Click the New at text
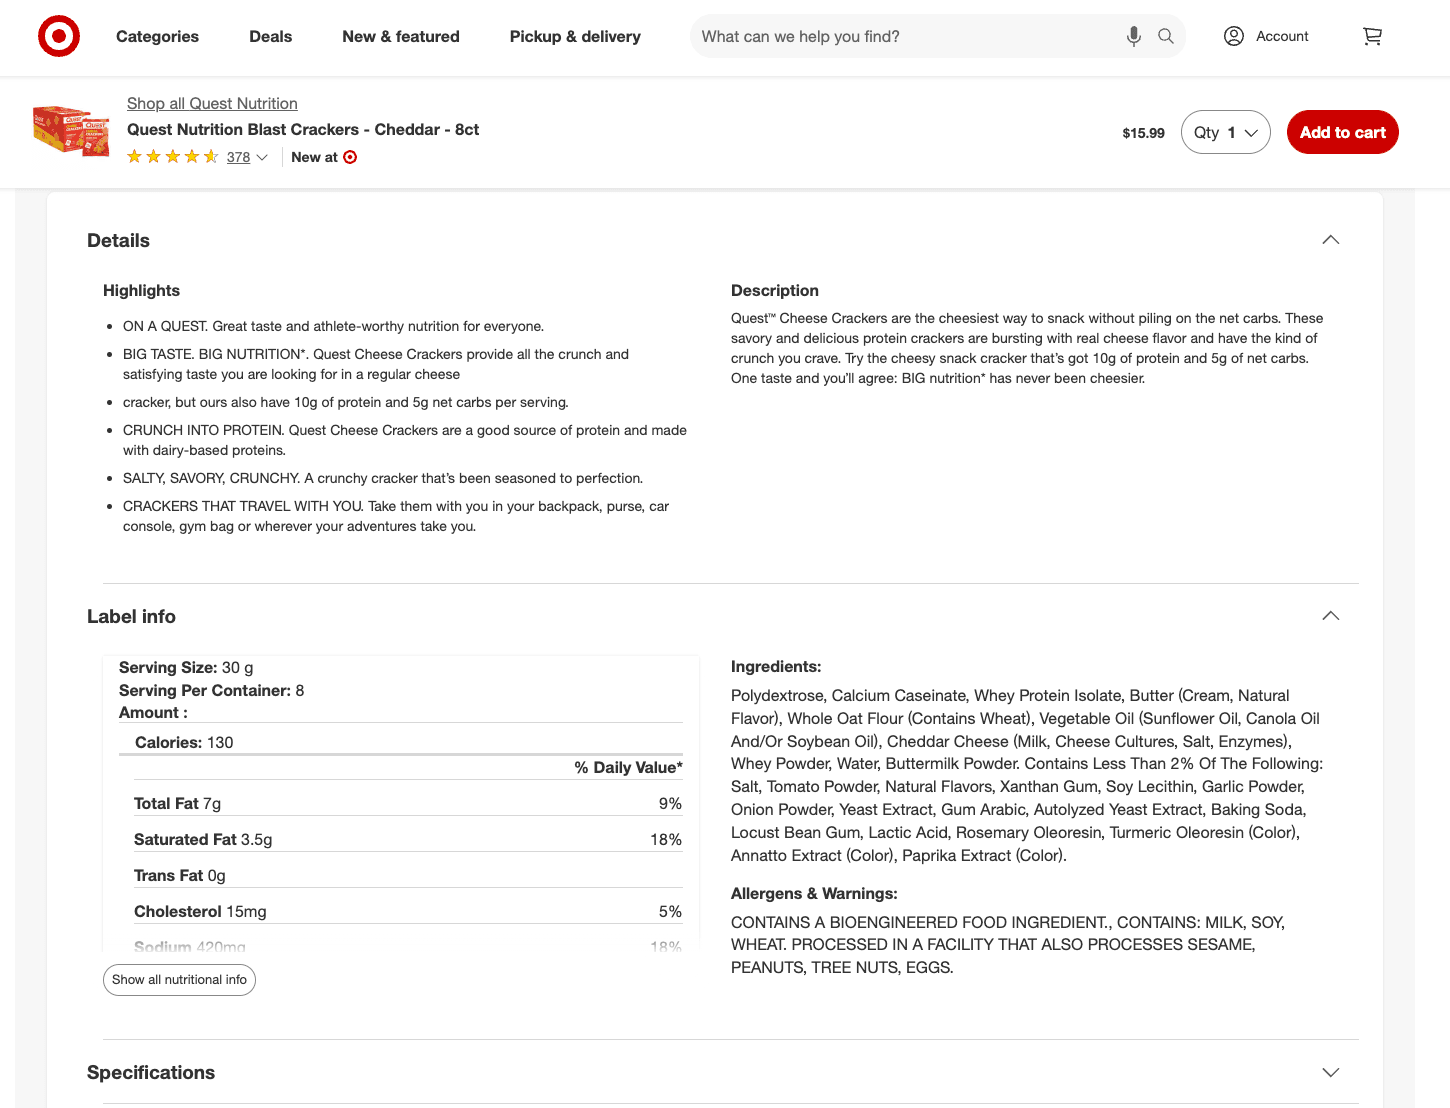This screenshot has height=1108, width=1450. click(x=314, y=157)
